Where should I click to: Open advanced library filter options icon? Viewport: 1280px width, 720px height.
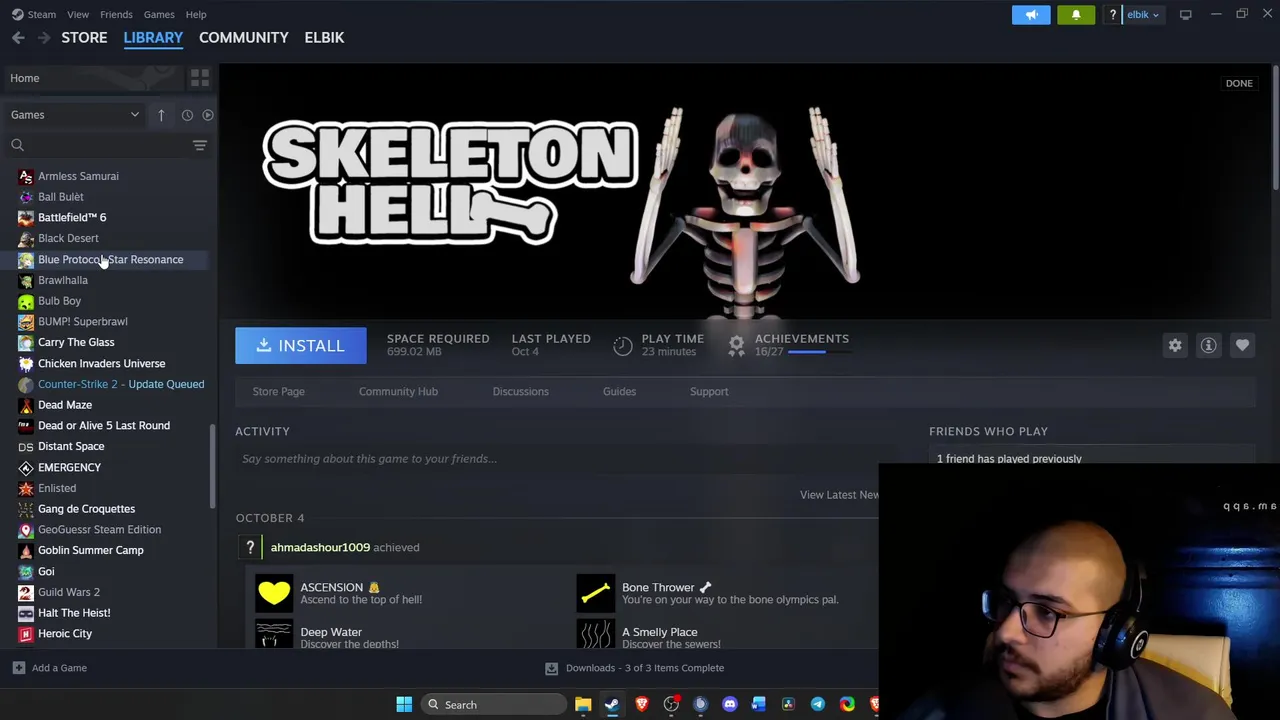pos(199,145)
